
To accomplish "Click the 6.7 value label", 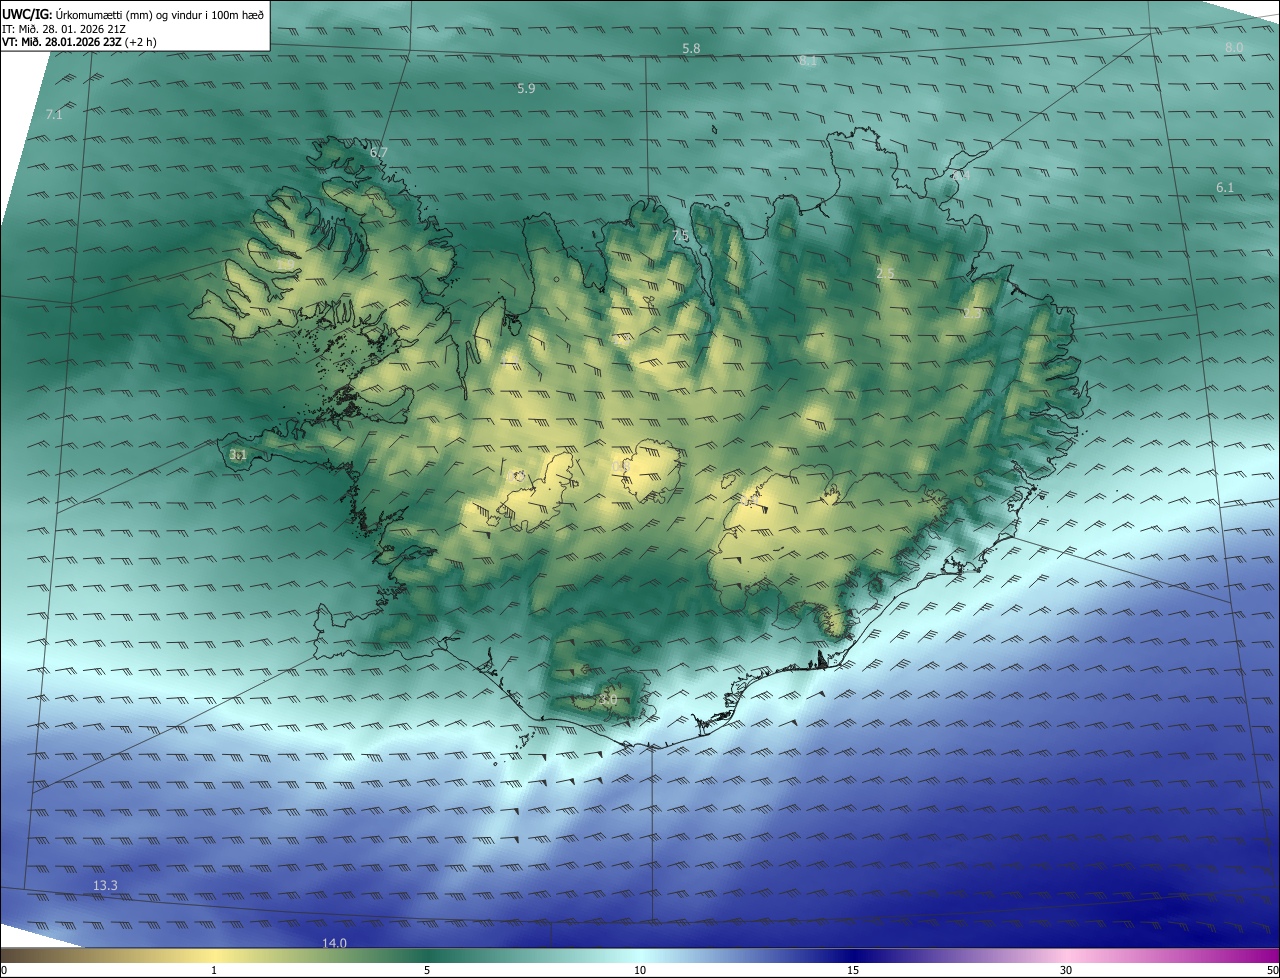I will [x=378, y=153].
